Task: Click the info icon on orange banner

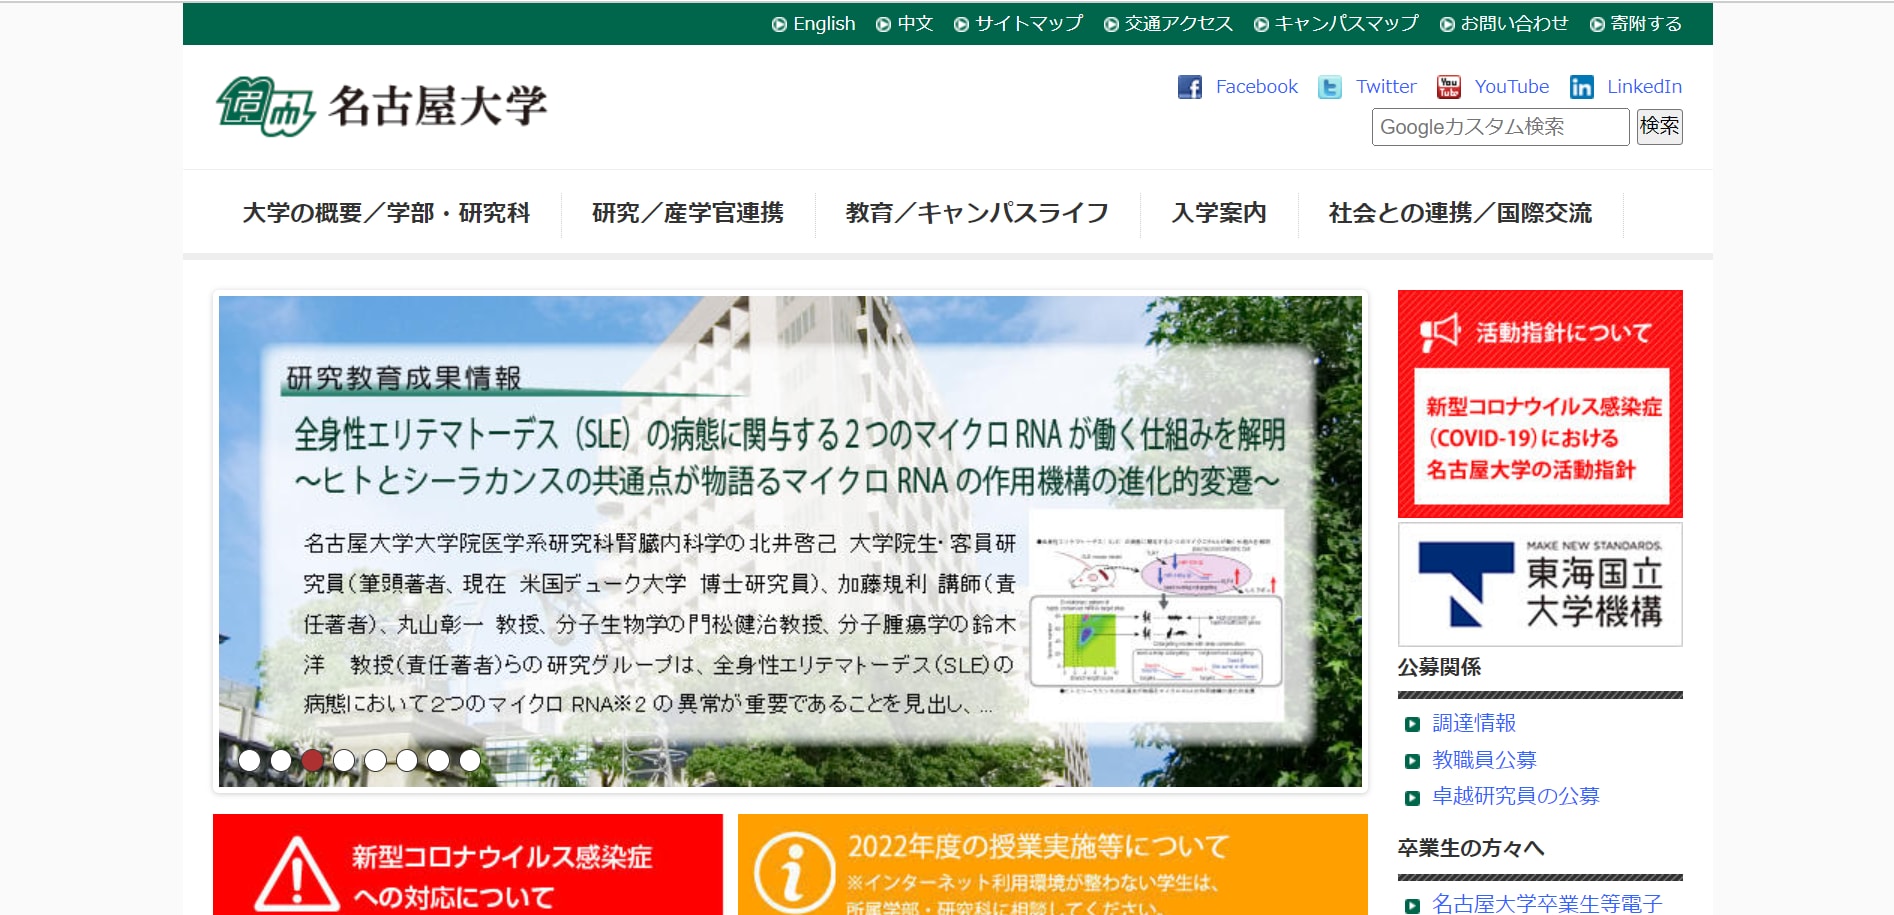Action: click(x=794, y=872)
